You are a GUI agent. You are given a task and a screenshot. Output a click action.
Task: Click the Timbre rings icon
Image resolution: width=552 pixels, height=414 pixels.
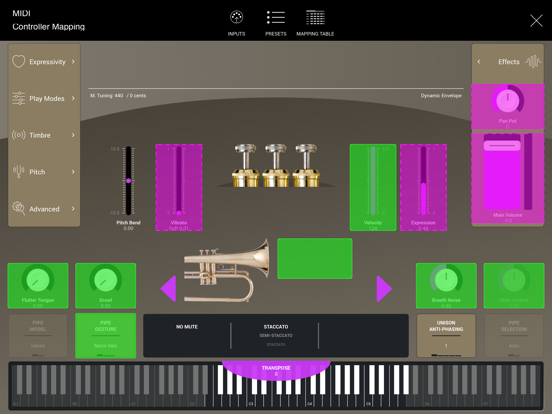19,135
